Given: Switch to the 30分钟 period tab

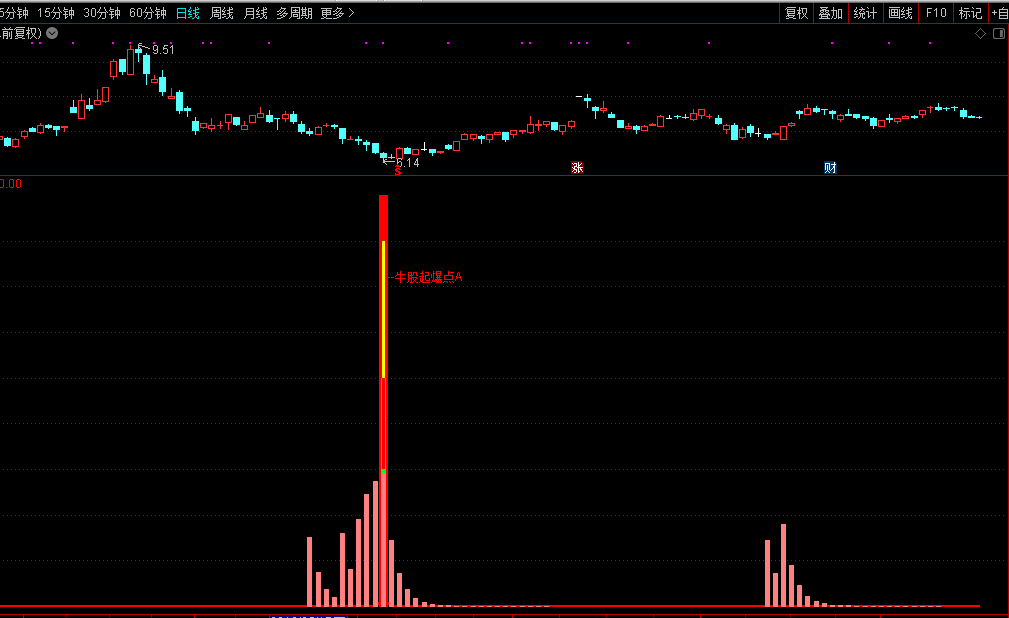Looking at the screenshot, I should click(102, 13).
